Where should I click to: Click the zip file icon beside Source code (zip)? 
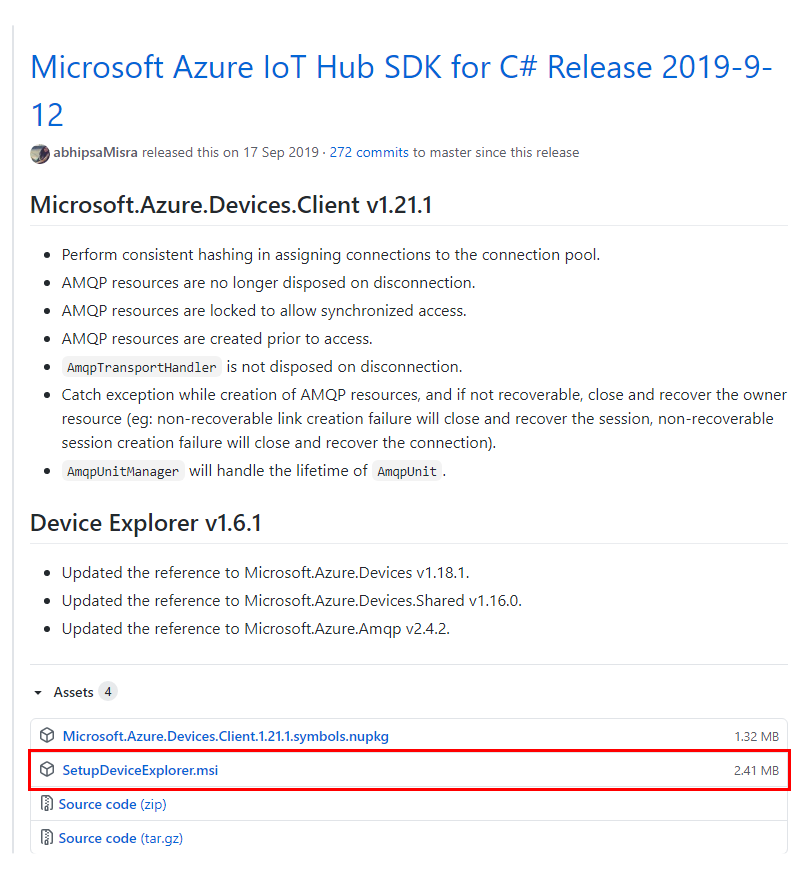[x=47, y=804]
